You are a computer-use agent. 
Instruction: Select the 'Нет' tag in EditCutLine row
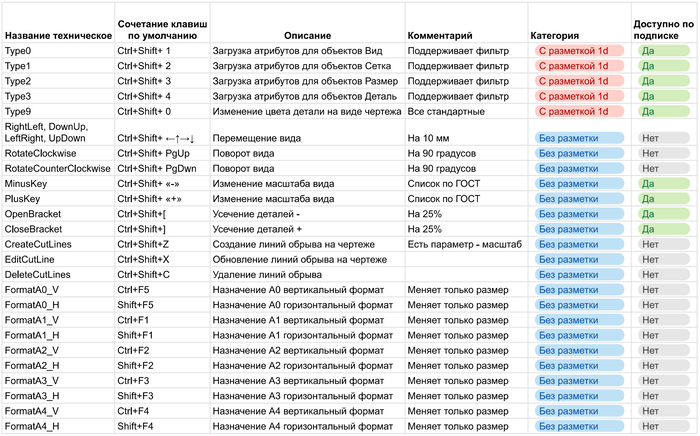[650, 259]
